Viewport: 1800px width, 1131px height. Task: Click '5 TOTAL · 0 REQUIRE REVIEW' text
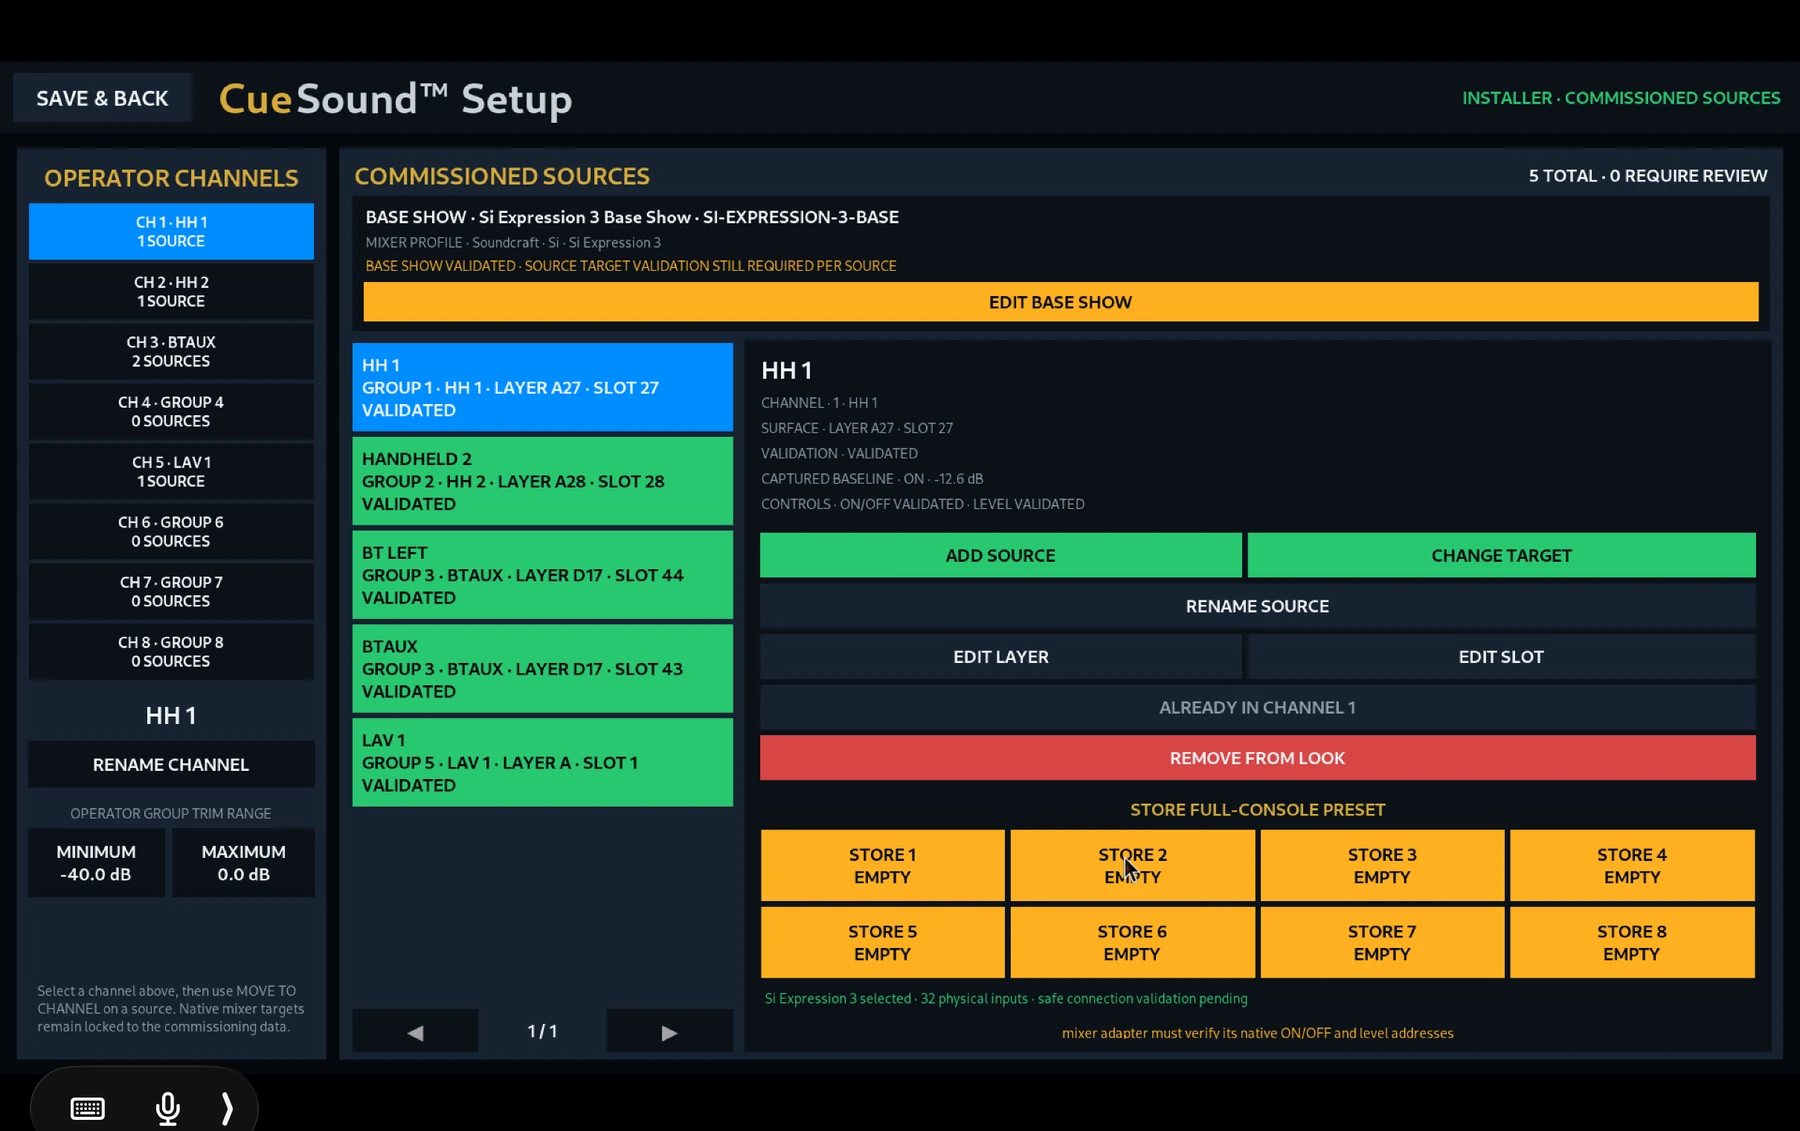point(1648,176)
